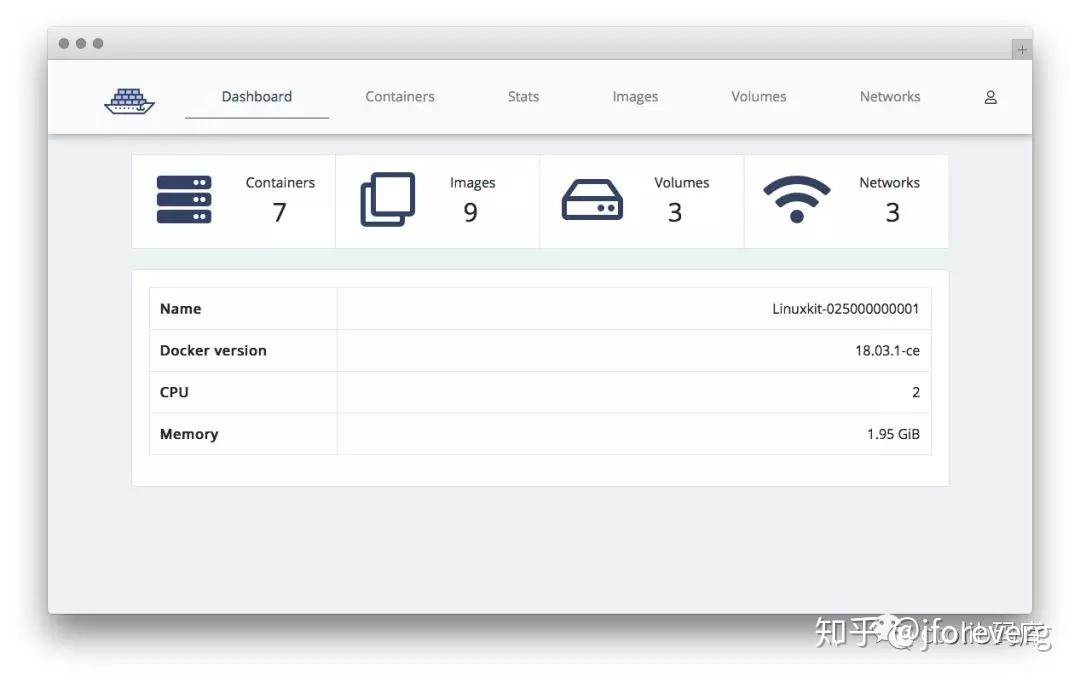Click the Networks wifi icon
The height and width of the screenshot is (682, 1080).
point(797,199)
